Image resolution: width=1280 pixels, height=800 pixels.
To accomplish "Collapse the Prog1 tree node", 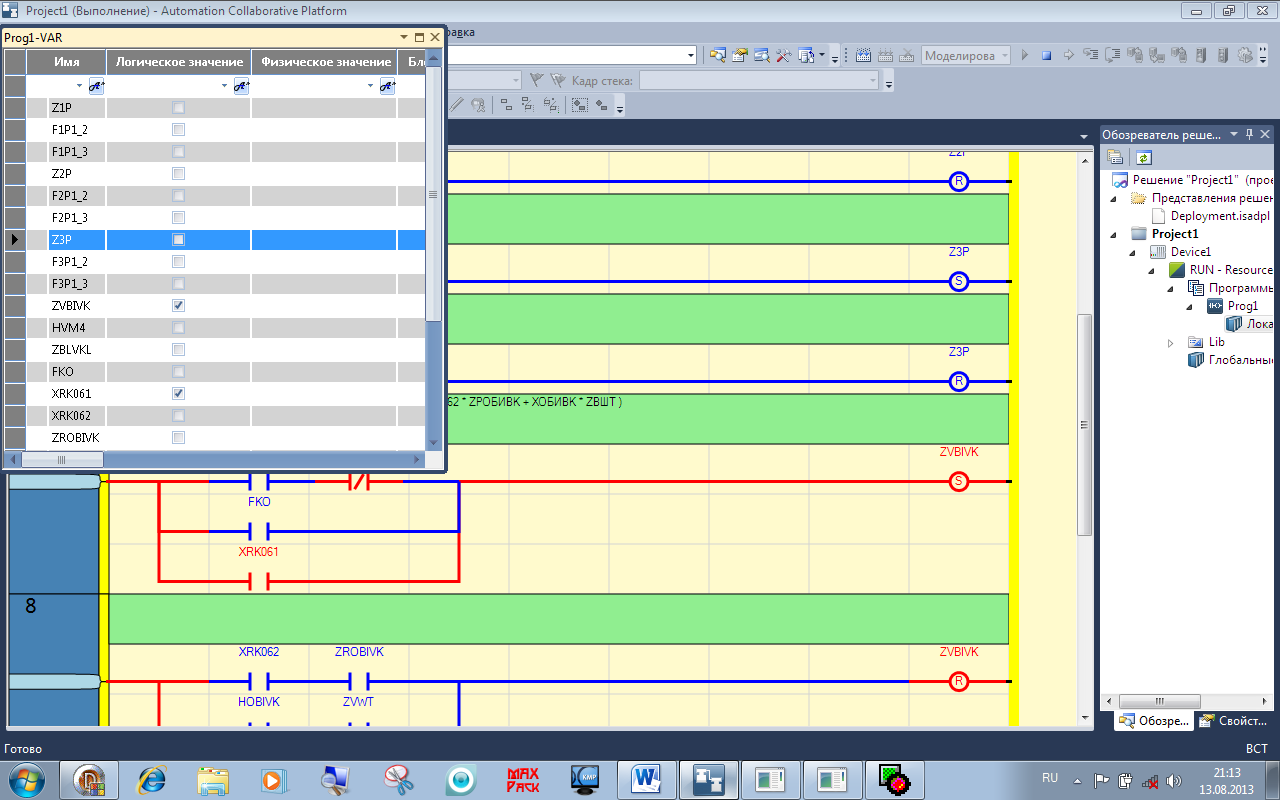I will (x=1191, y=307).
